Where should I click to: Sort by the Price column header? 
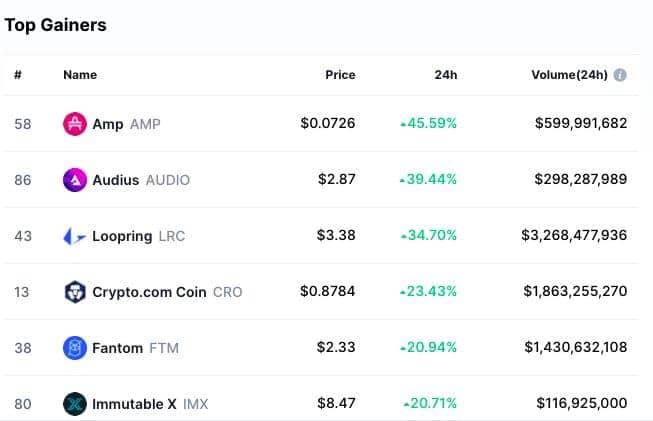coord(340,75)
